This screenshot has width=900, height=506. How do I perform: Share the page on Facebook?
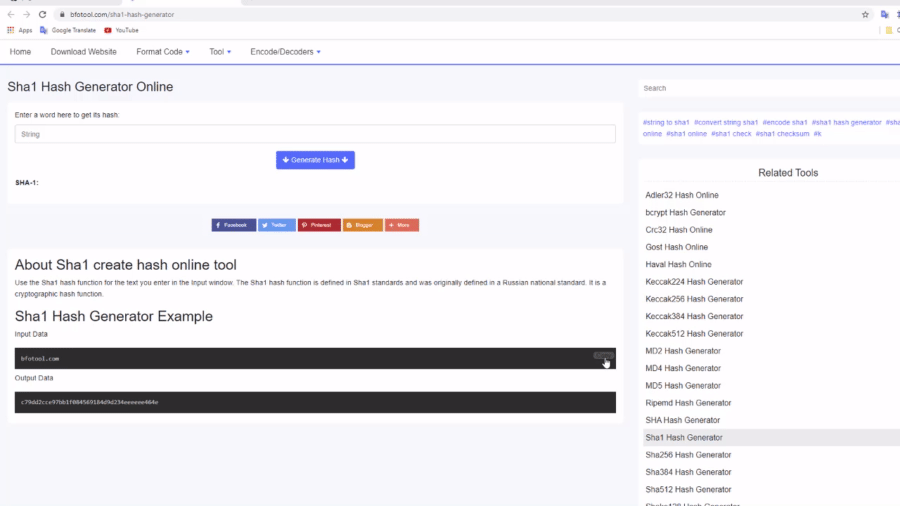[x=234, y=225]
